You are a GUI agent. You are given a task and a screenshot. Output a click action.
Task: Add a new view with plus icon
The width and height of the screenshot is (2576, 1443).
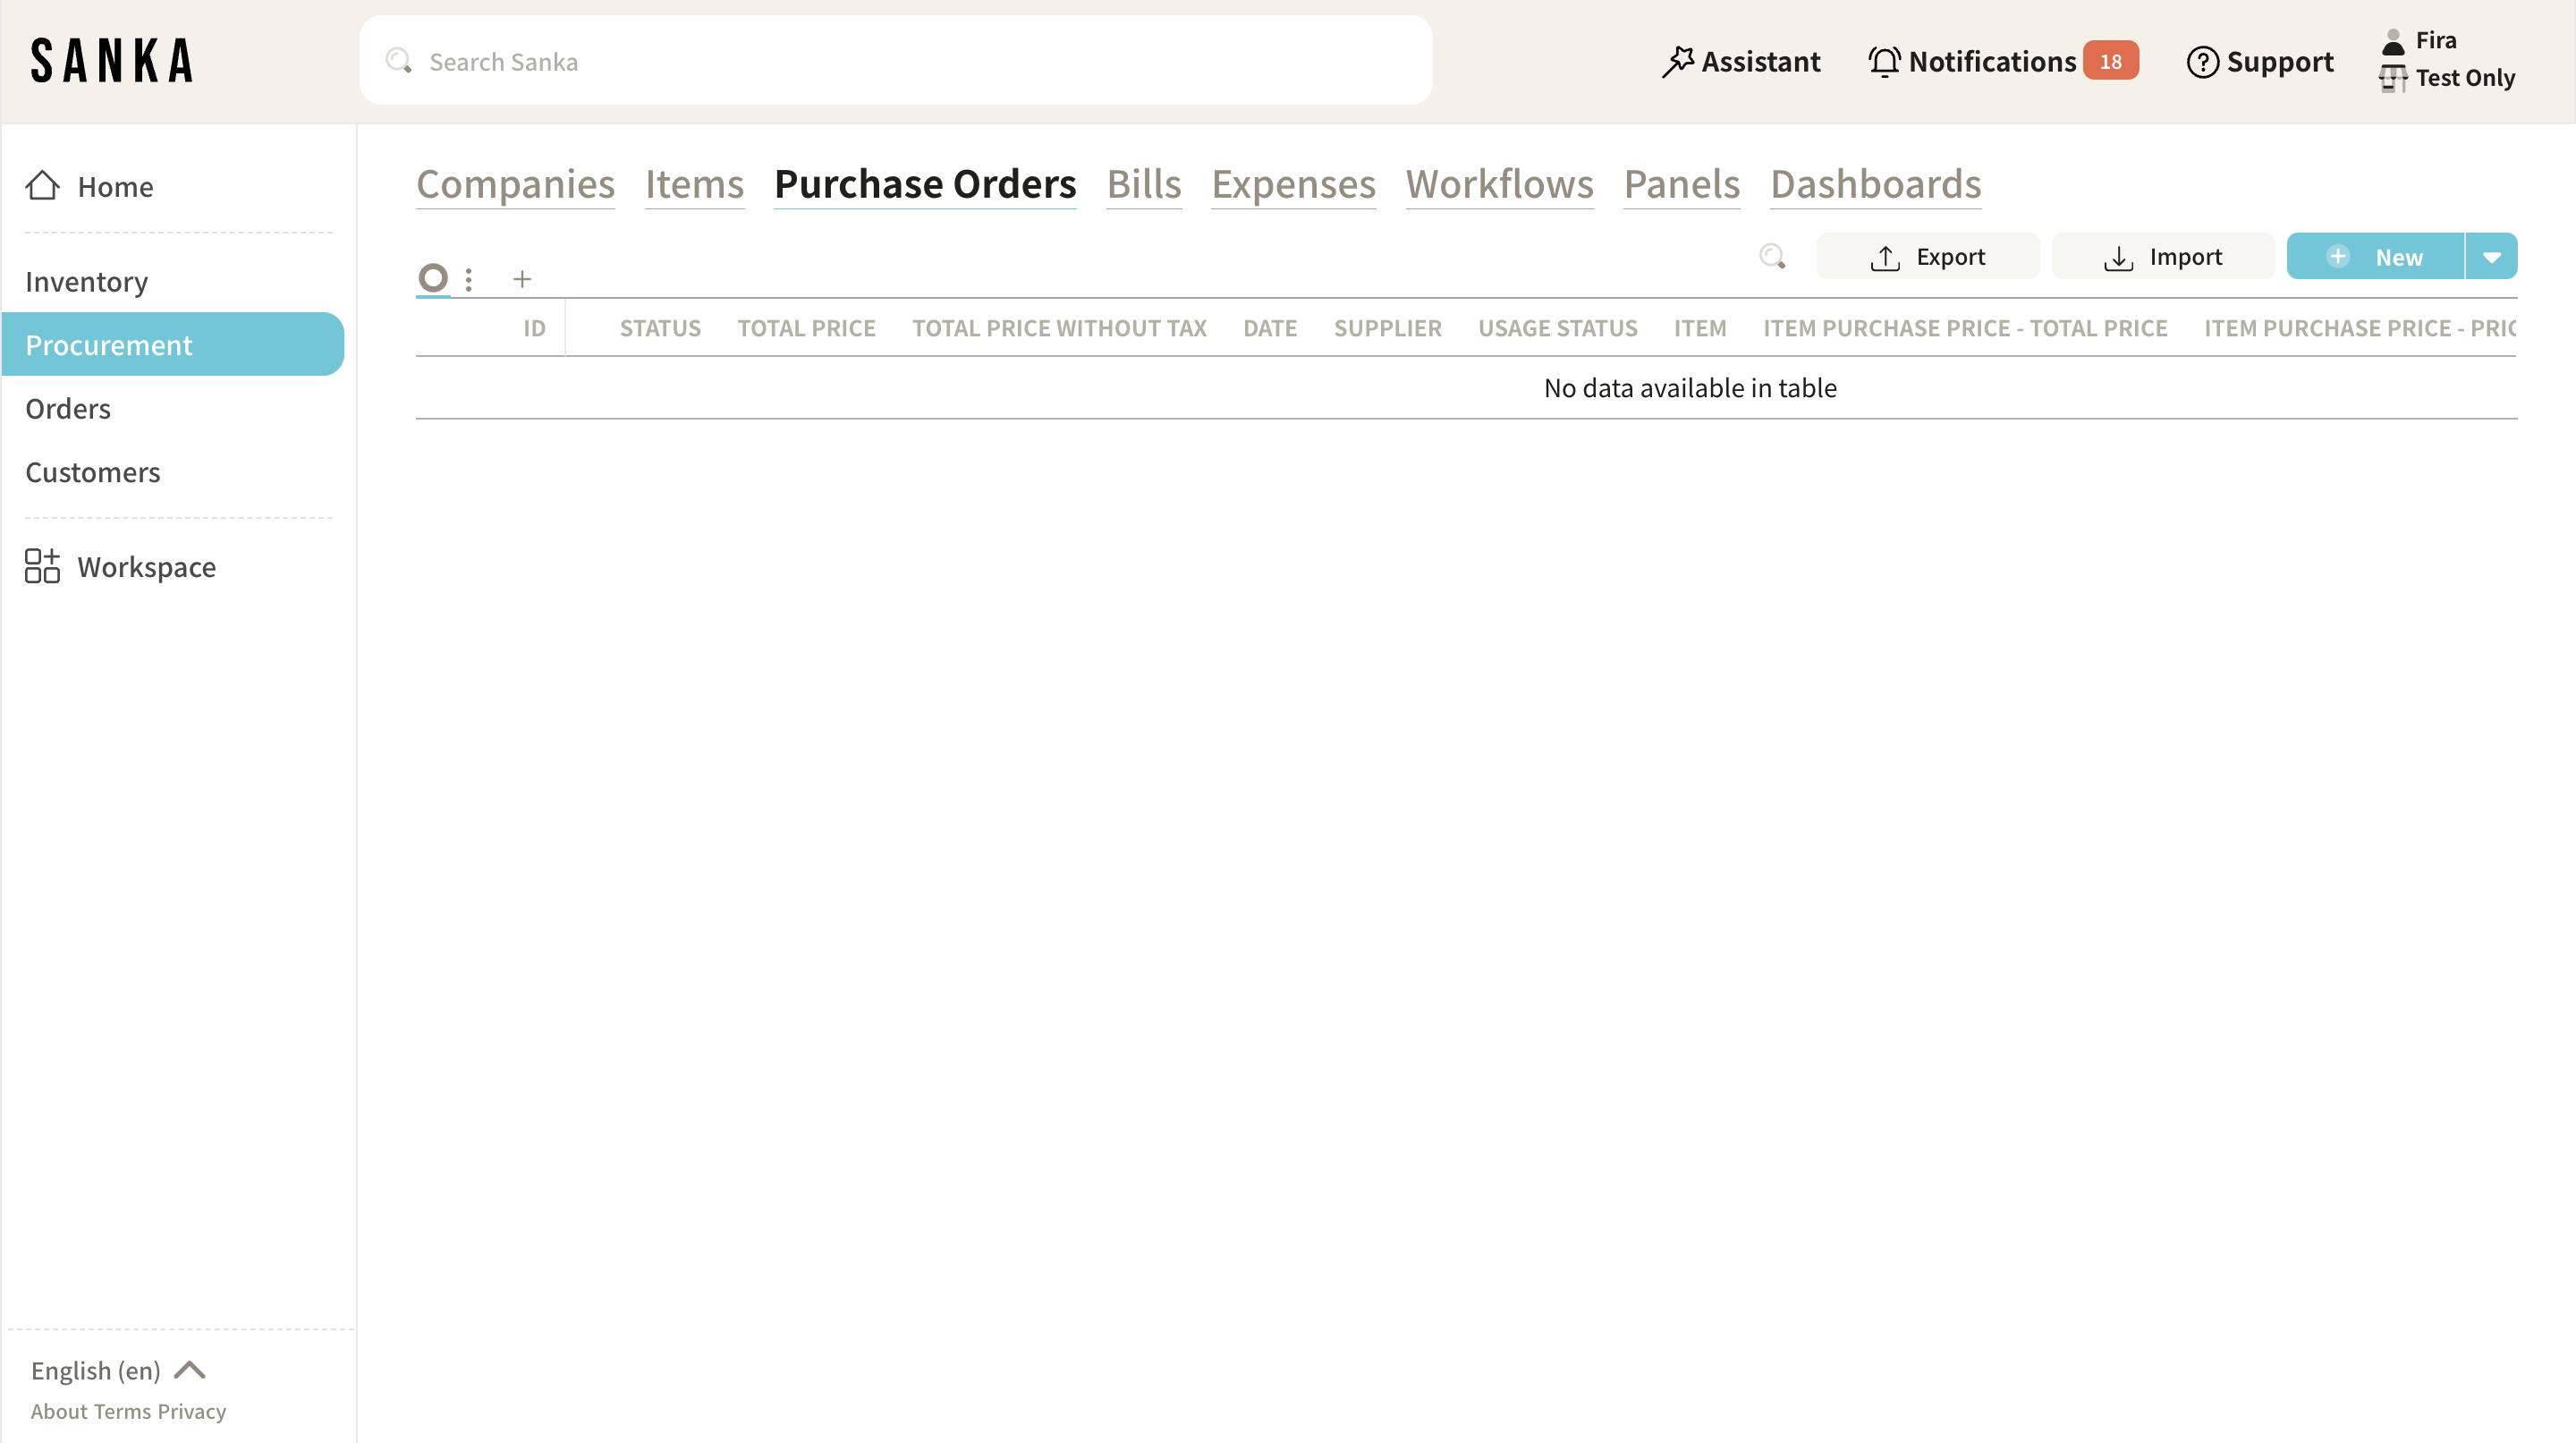(522, 279)
